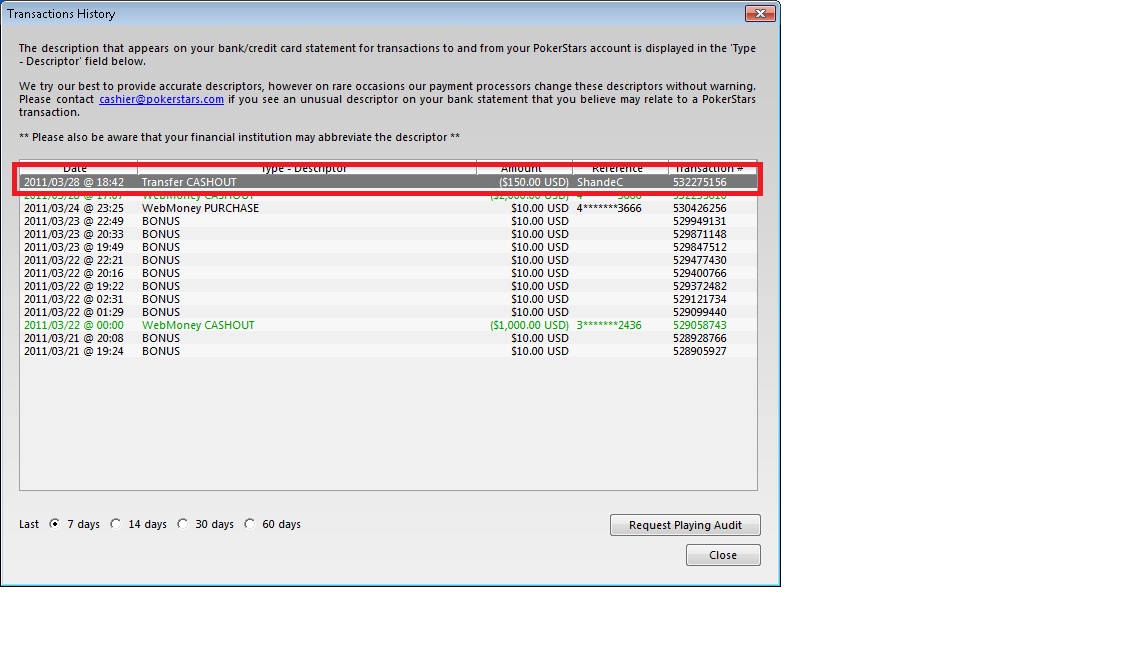Choose the 30 days history range
1131x660 pixels.
click(x=183, y=524)
